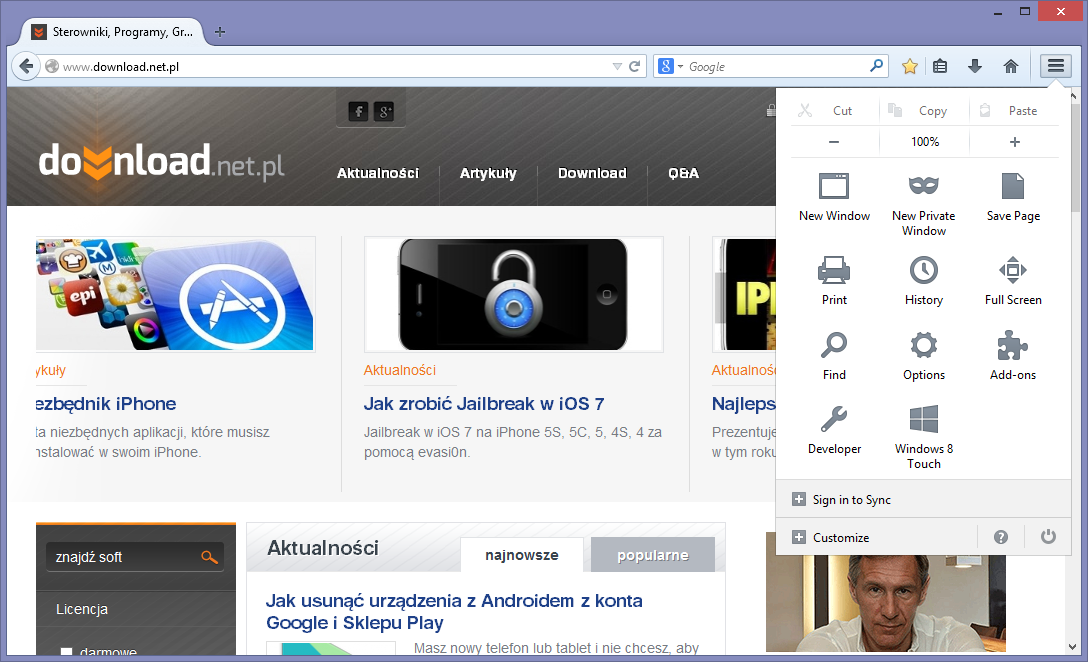The image size is (1088, 662).
Task: Focus the address bar URL field
Action: coord(333,67)
